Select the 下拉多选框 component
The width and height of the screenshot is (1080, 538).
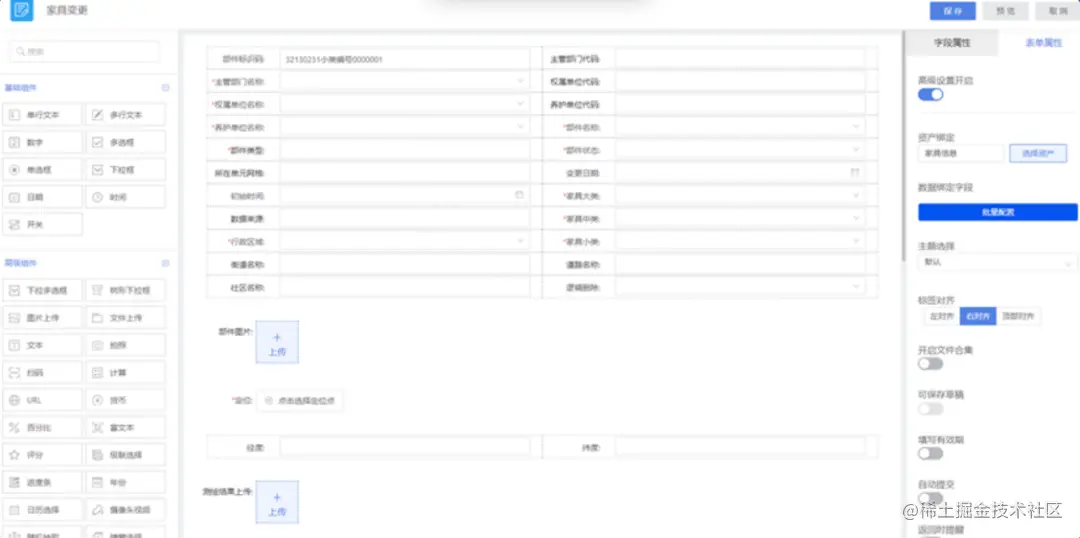(x=42, y=291)
